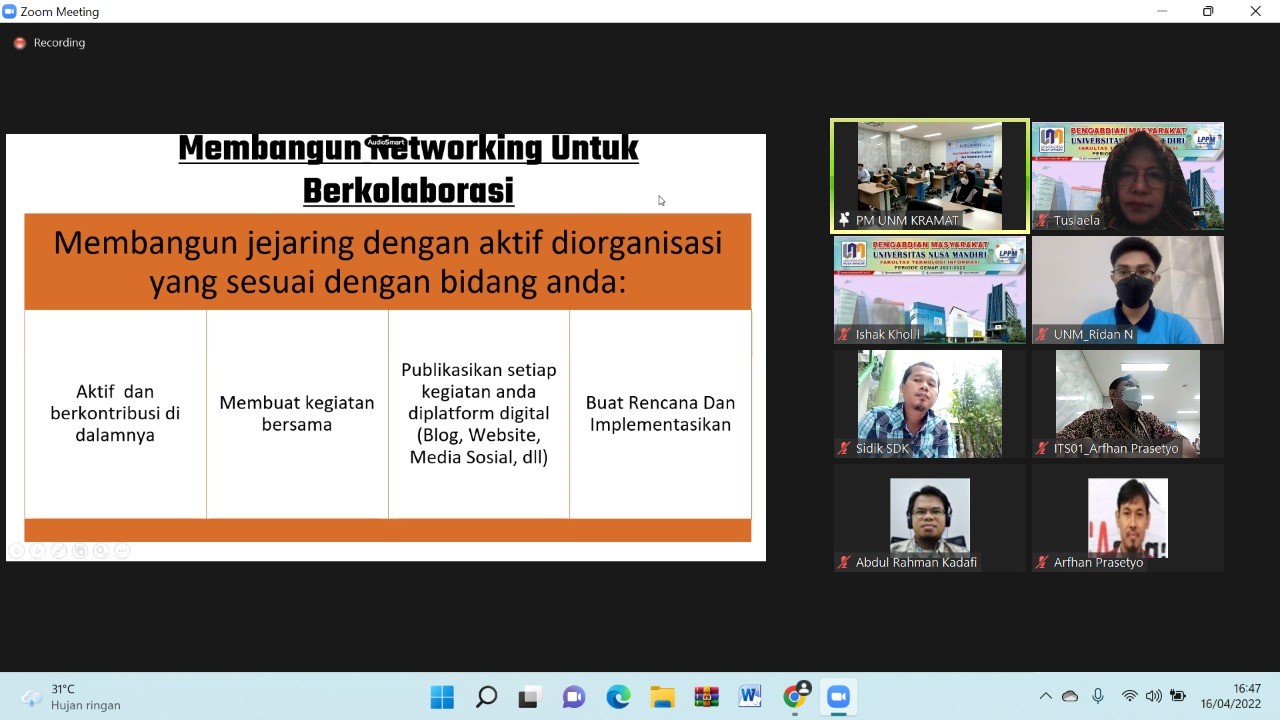Open Google Chrome from the taskbar
The image size is (1280, 720).
(796, 697)
